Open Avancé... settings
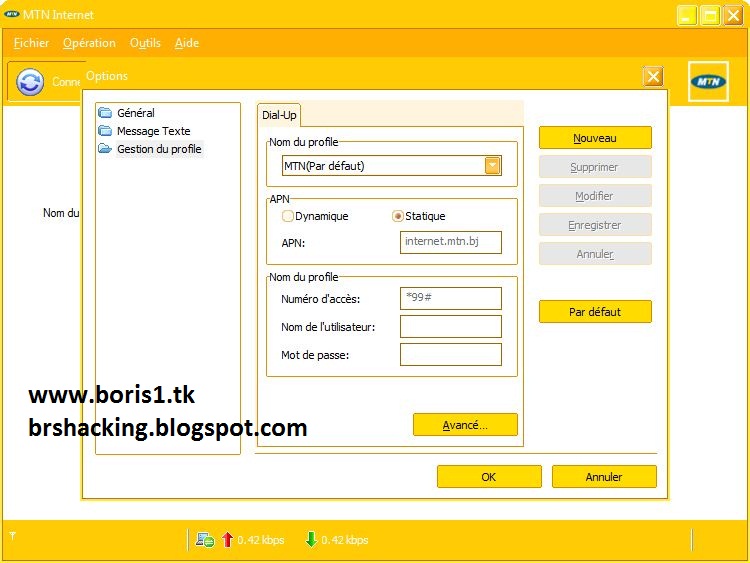 point(465,425)
